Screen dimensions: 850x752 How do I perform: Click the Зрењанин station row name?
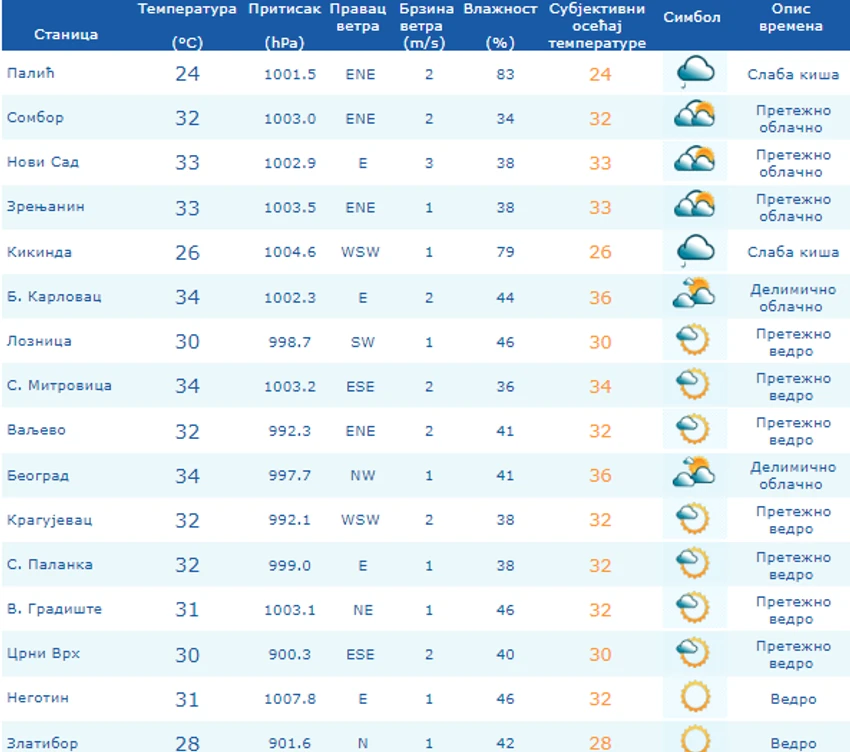tap(46, 207)
